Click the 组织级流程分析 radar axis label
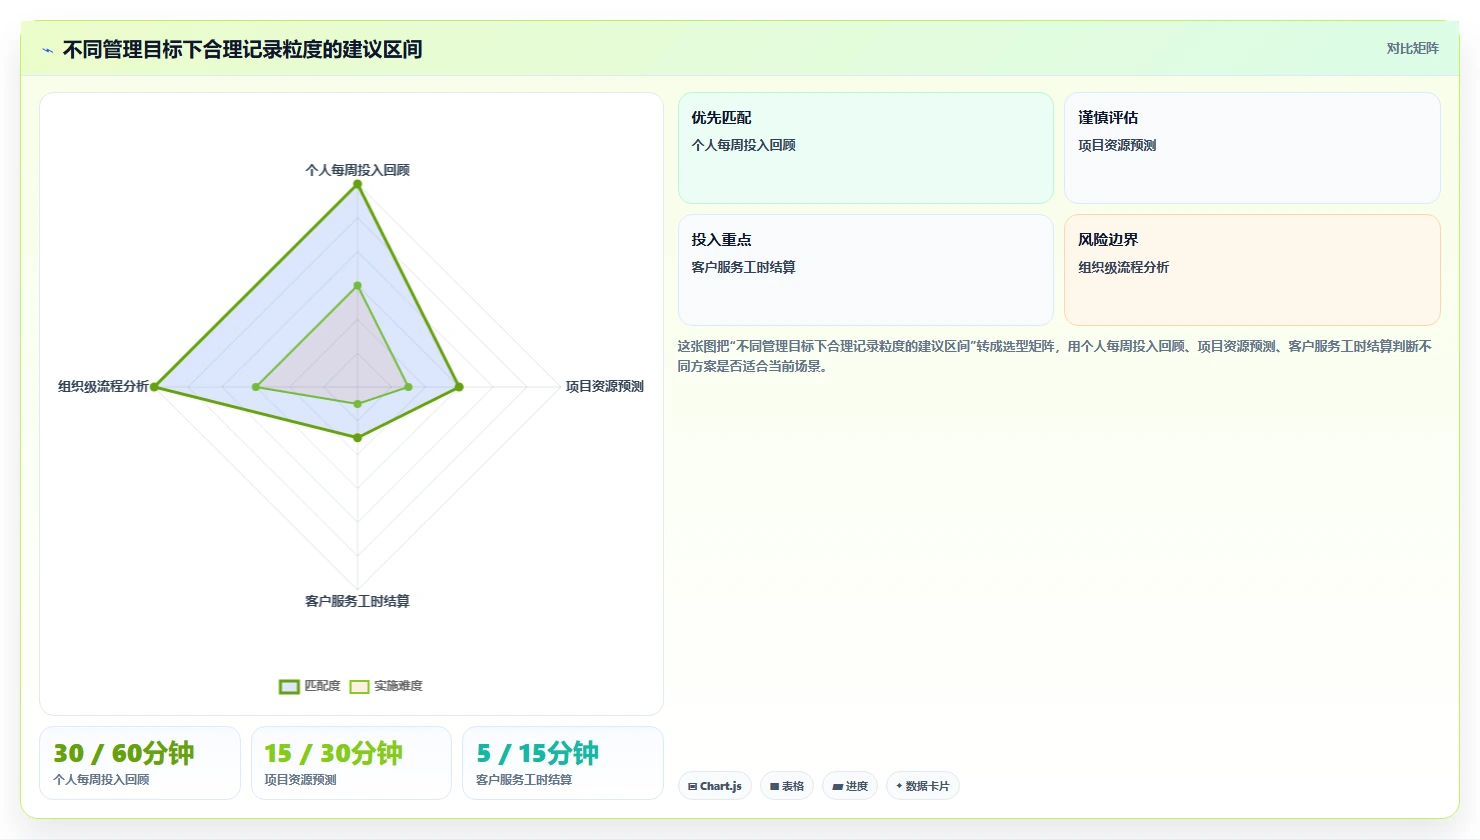The width and height of the screenshot is (1480, 840). click(103, 386)
